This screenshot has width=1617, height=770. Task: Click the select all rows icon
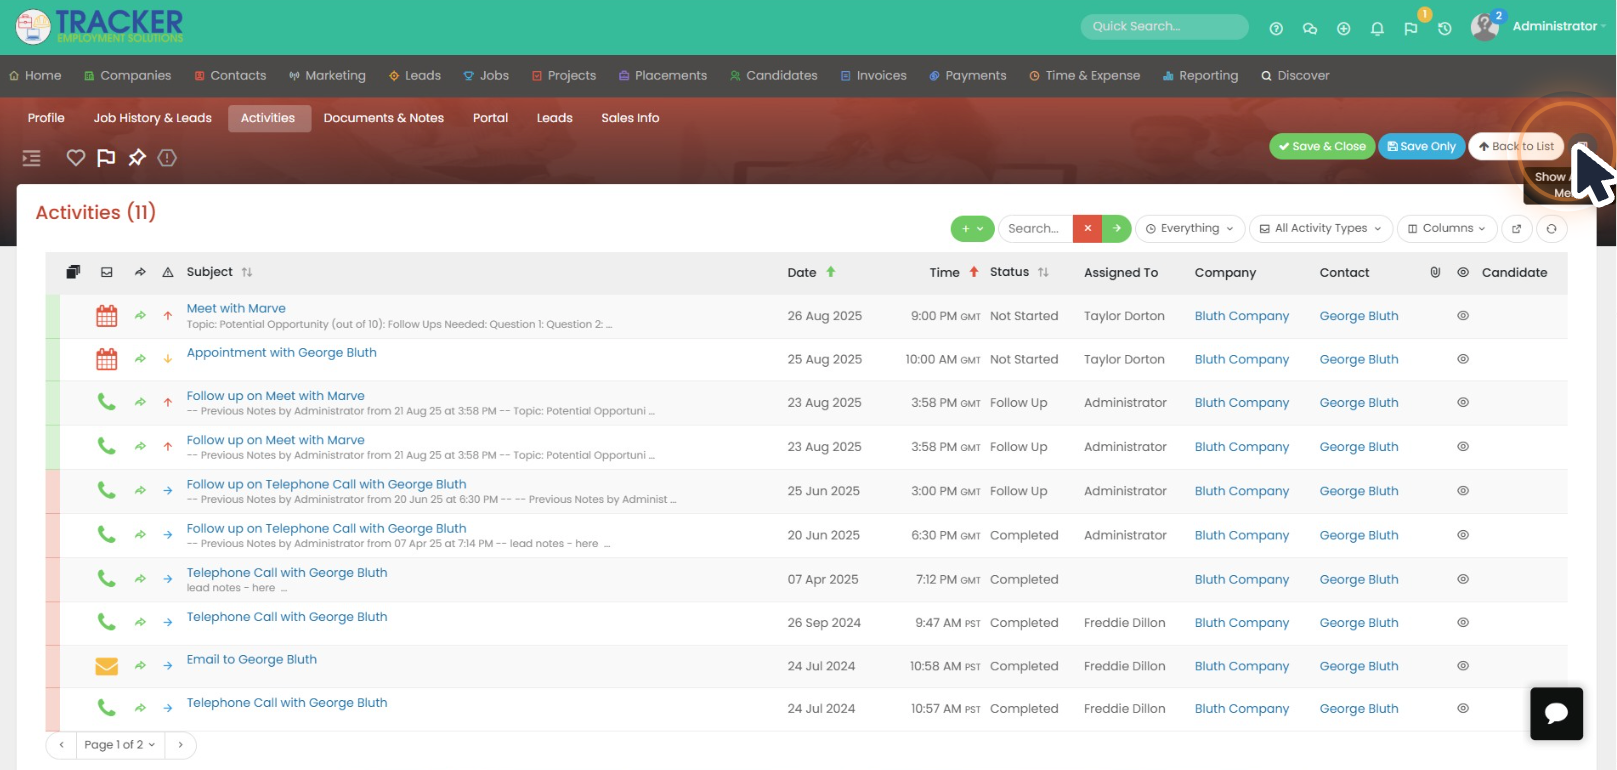73,272
